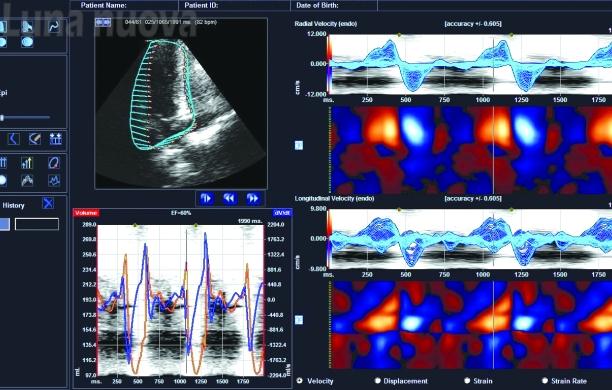This screenshot has height=390, width=612.
Task: Toggle the view icon atop the echo image
Action: pyautogui.click(x=103, y=23)
